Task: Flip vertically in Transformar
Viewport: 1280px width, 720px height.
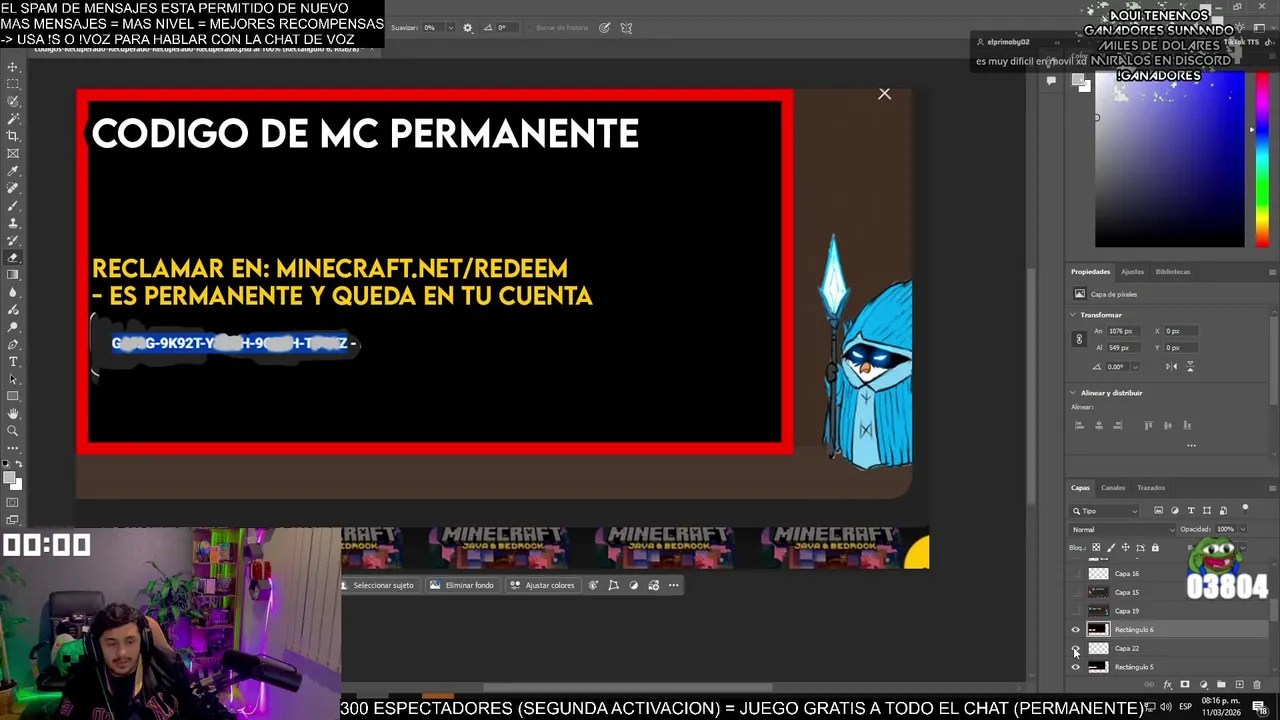Action: pyautogui.click(x=1189, y=367)
